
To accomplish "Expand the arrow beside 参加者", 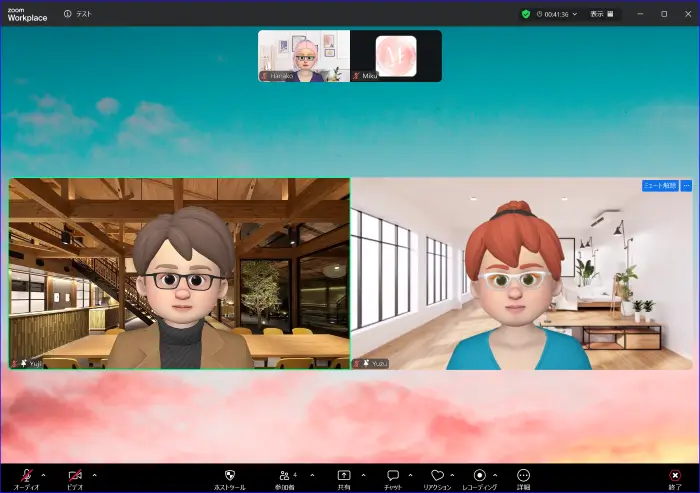I will (x=312, y=475).
